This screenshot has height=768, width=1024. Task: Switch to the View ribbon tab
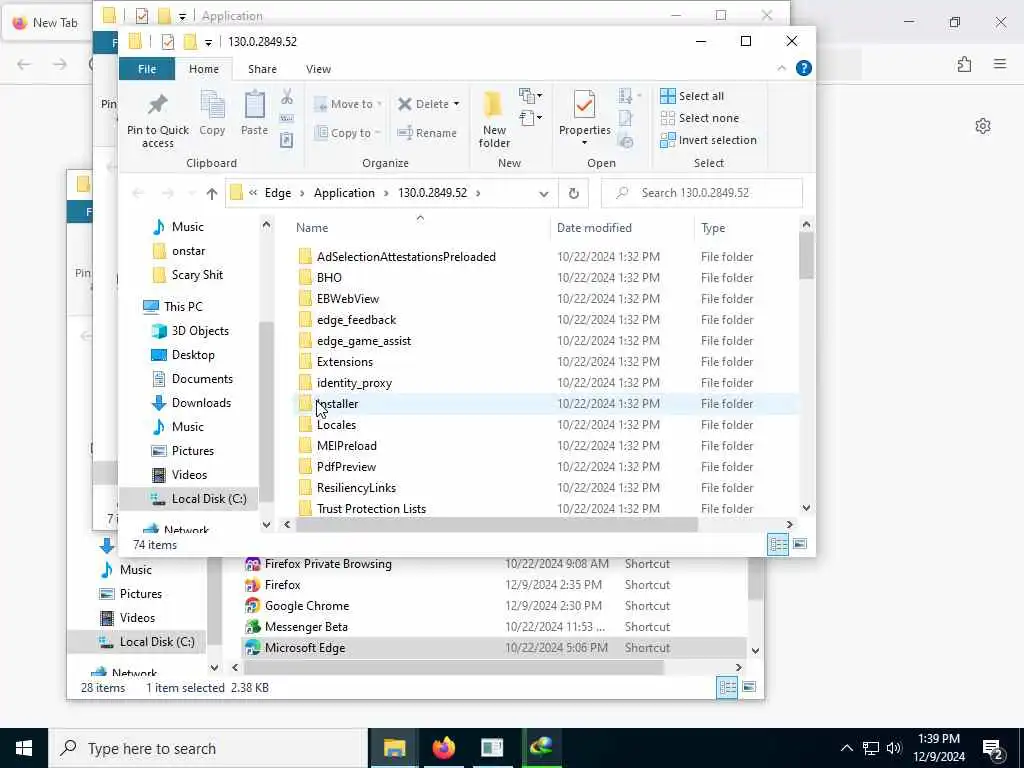pyautogui.click(x=318, y=69)
